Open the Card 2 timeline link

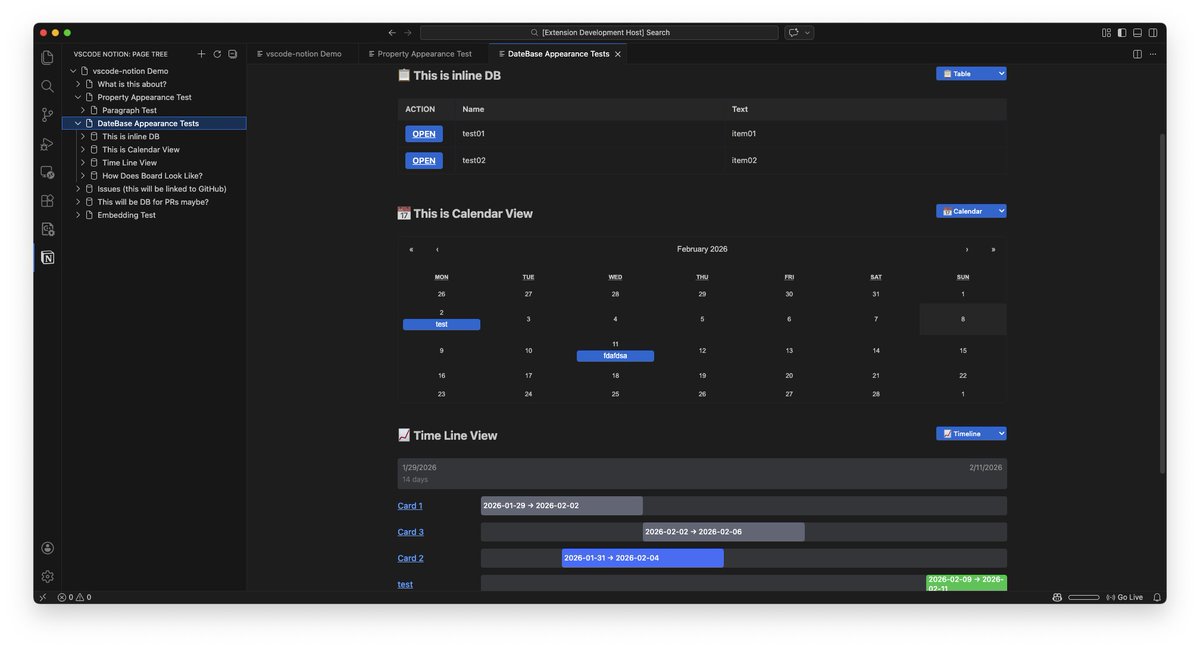(411, 558)
